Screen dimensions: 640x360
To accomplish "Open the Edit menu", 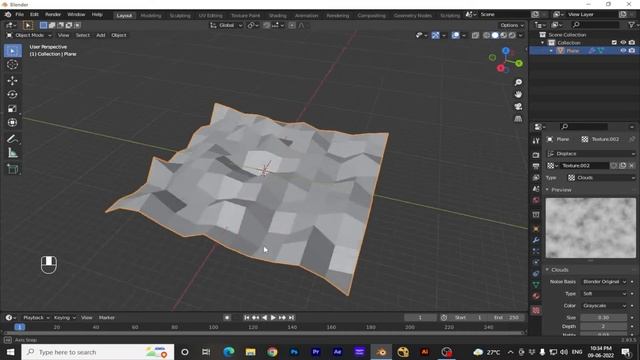I will tap(34, 15).
